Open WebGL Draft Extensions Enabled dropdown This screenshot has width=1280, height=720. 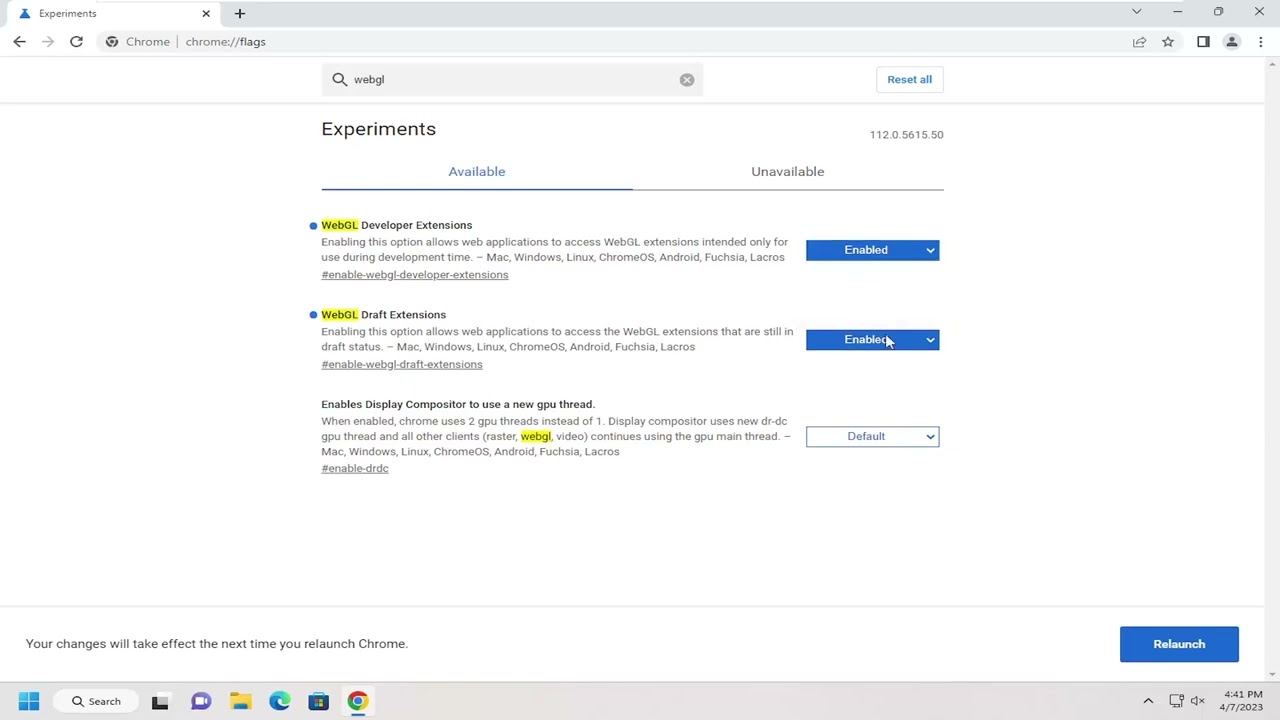[872, 340]
